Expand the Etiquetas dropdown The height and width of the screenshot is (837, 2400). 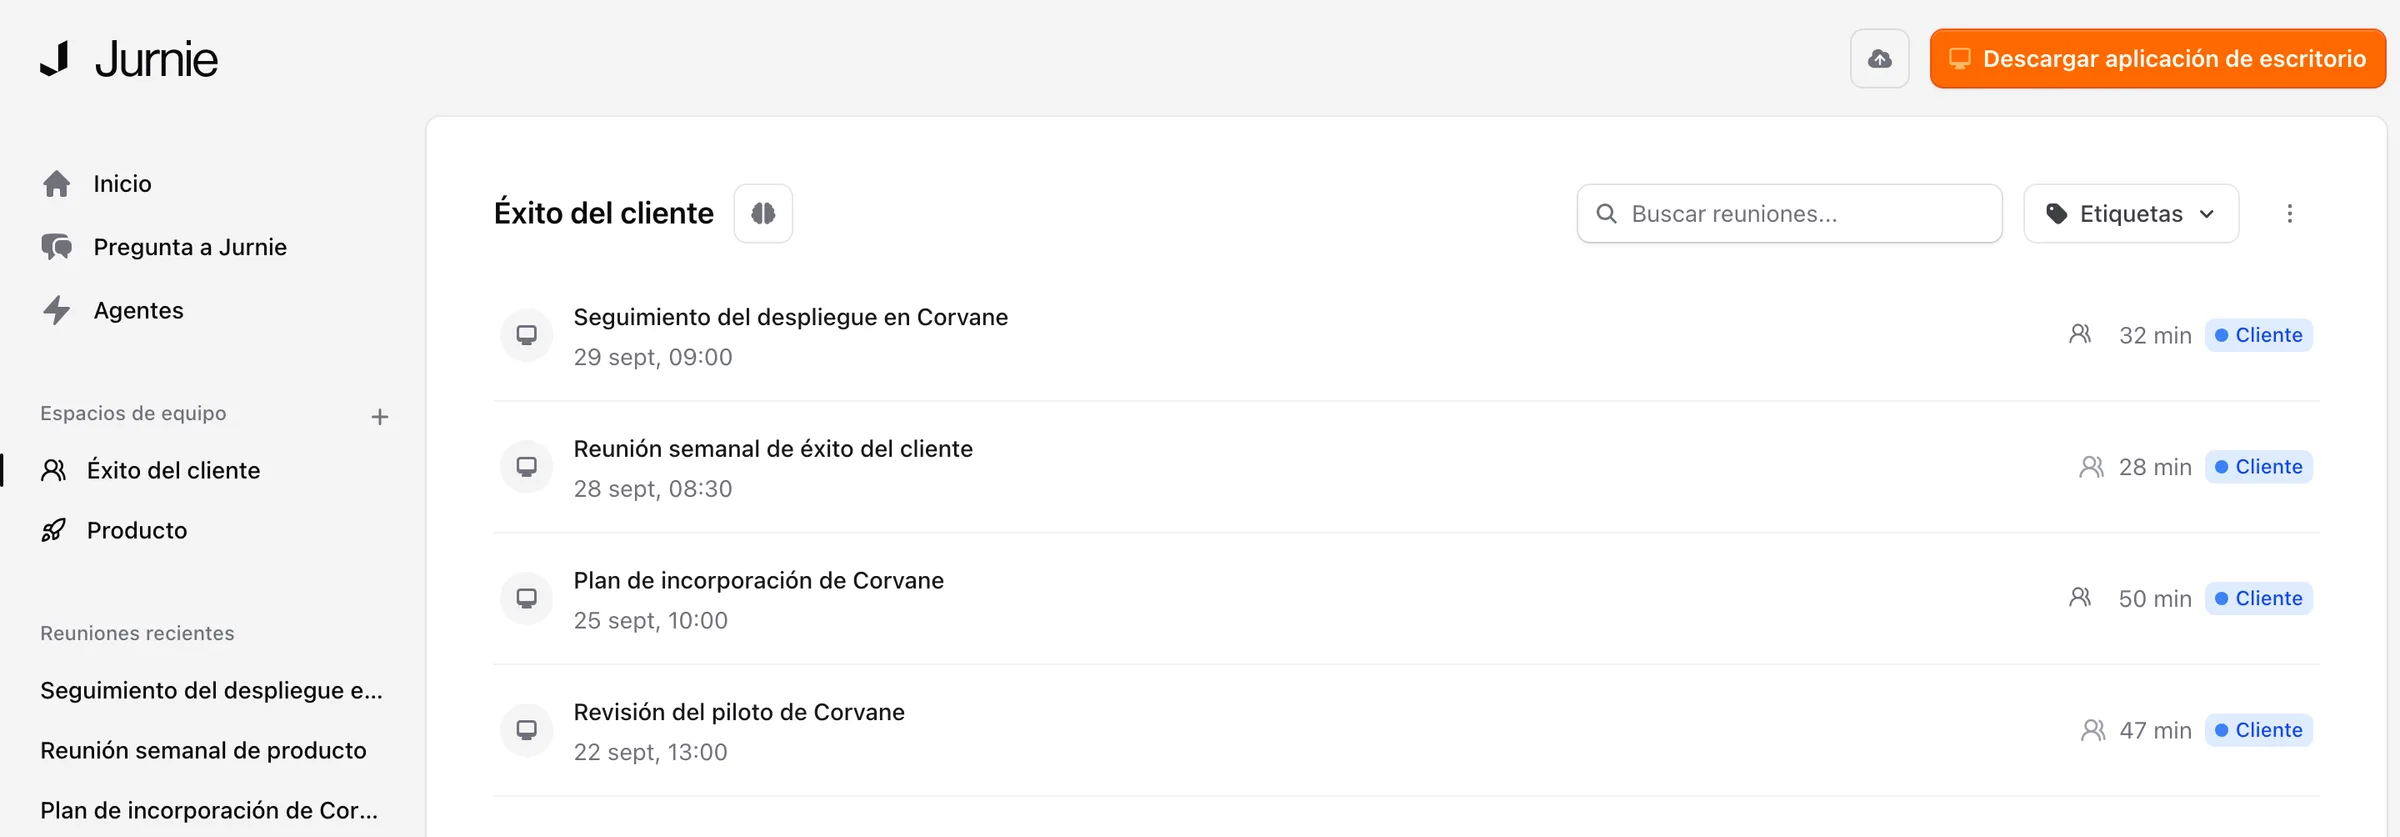(2131, 213)
